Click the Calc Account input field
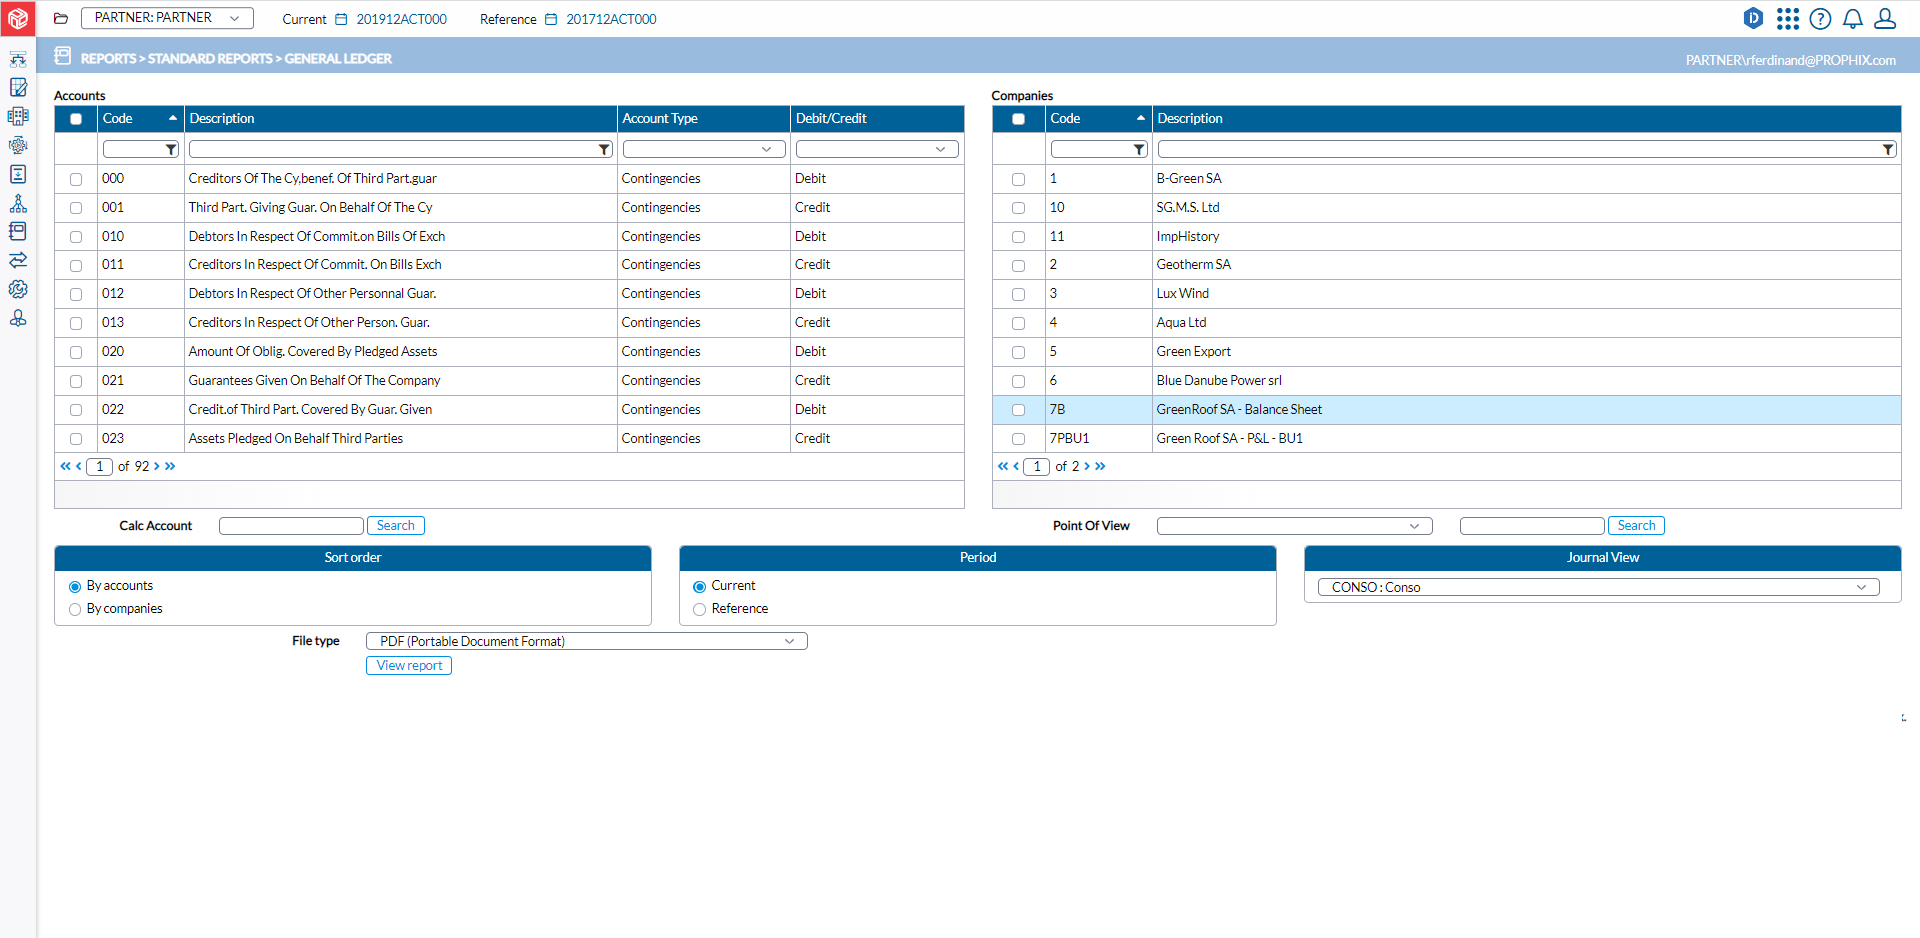Image resolution: width=1920 pixels, height=938 pixels. tap(291, 526)
